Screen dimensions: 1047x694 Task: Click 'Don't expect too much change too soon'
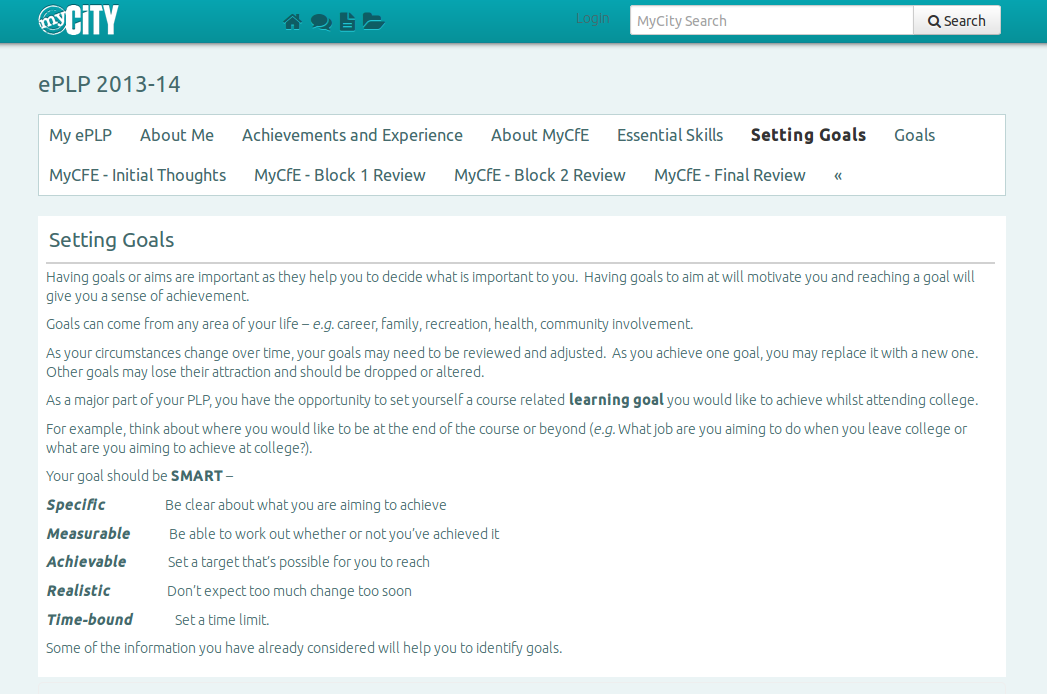289,591
